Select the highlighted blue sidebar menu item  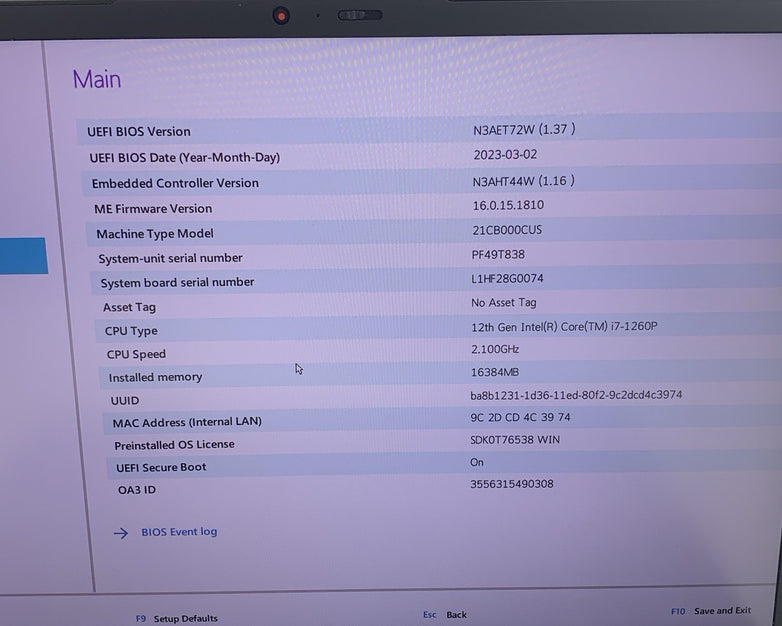(23, 256)
